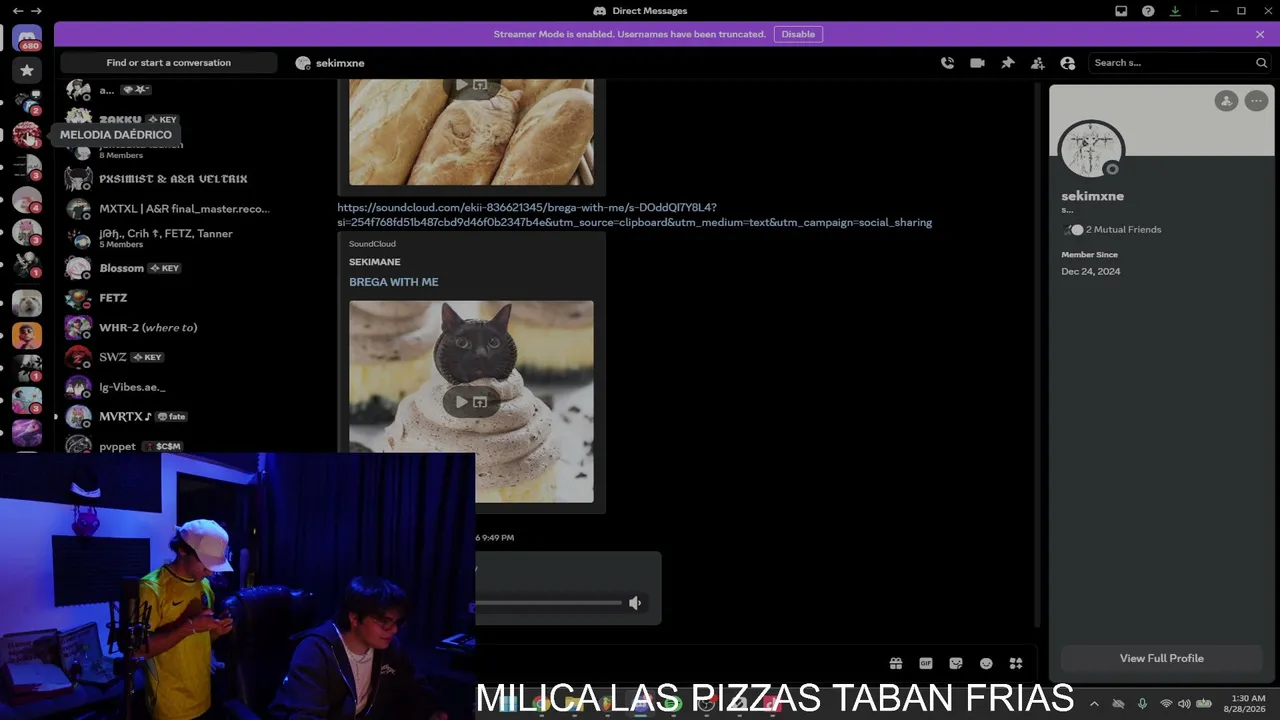Open the orange background avatar server
This screenshot has height=720, width=1280.
pyautogui.click(x=27, y=335)
